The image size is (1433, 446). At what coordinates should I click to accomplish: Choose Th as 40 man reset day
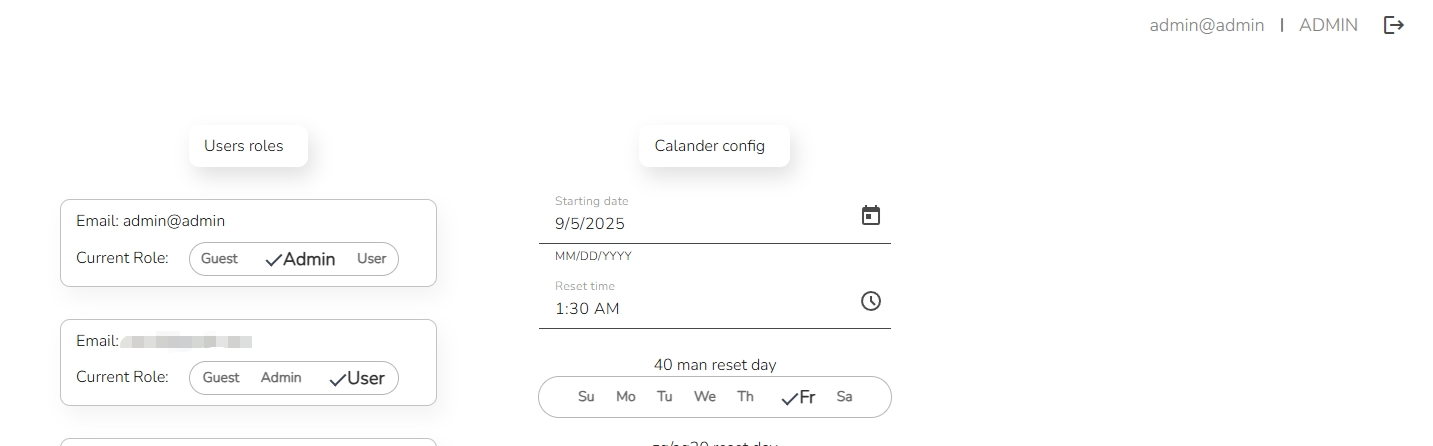pos(745,397)
